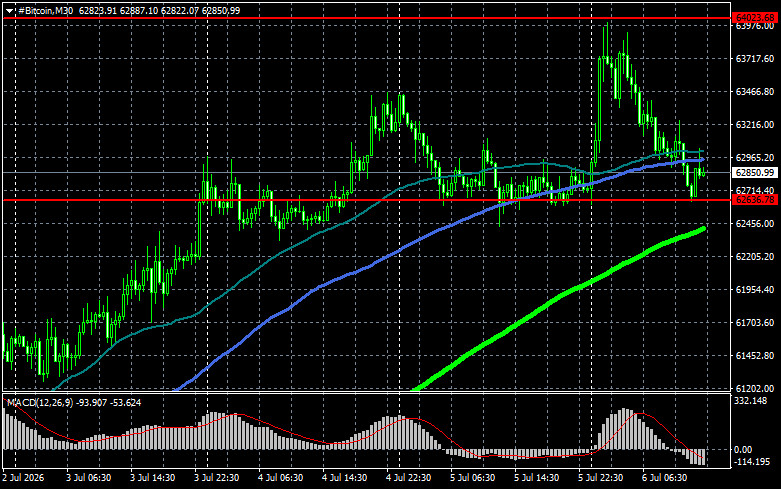
Task: Click price scale value 63717.60
Action: (755, 59)
